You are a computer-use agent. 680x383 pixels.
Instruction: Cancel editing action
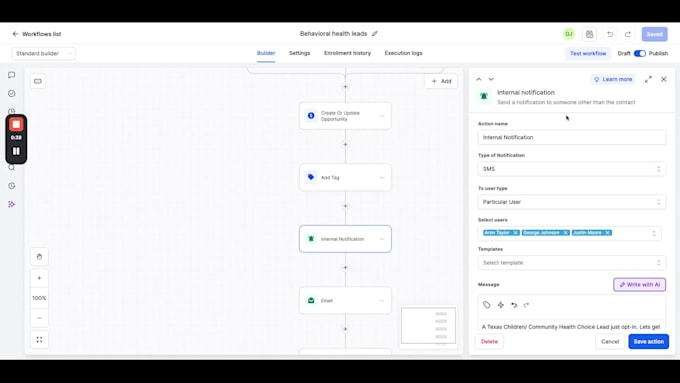[x=610, y=342]
